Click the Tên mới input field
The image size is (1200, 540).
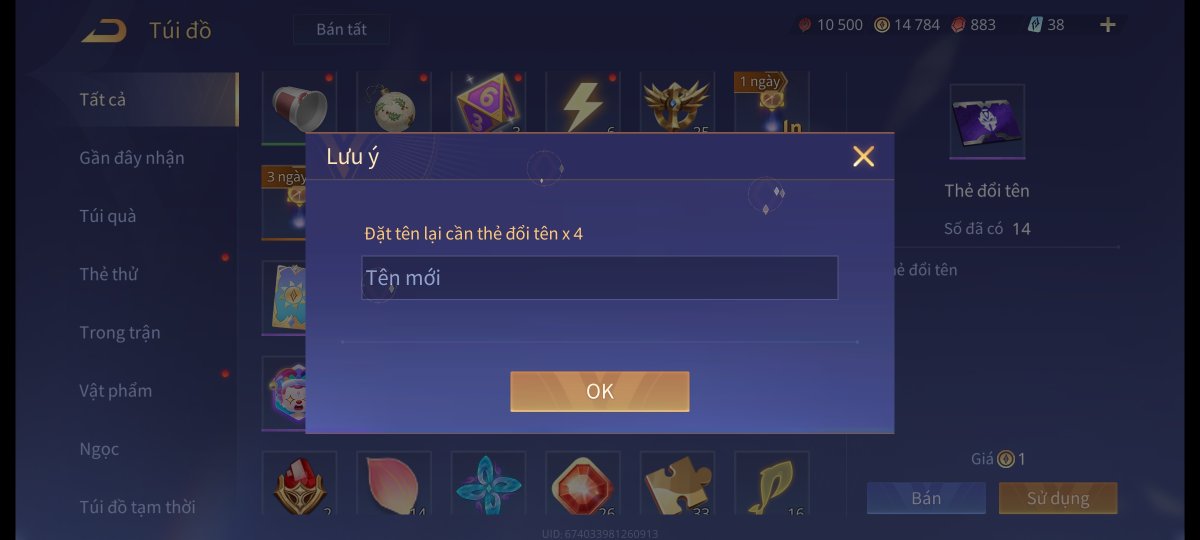click(600, 278)
